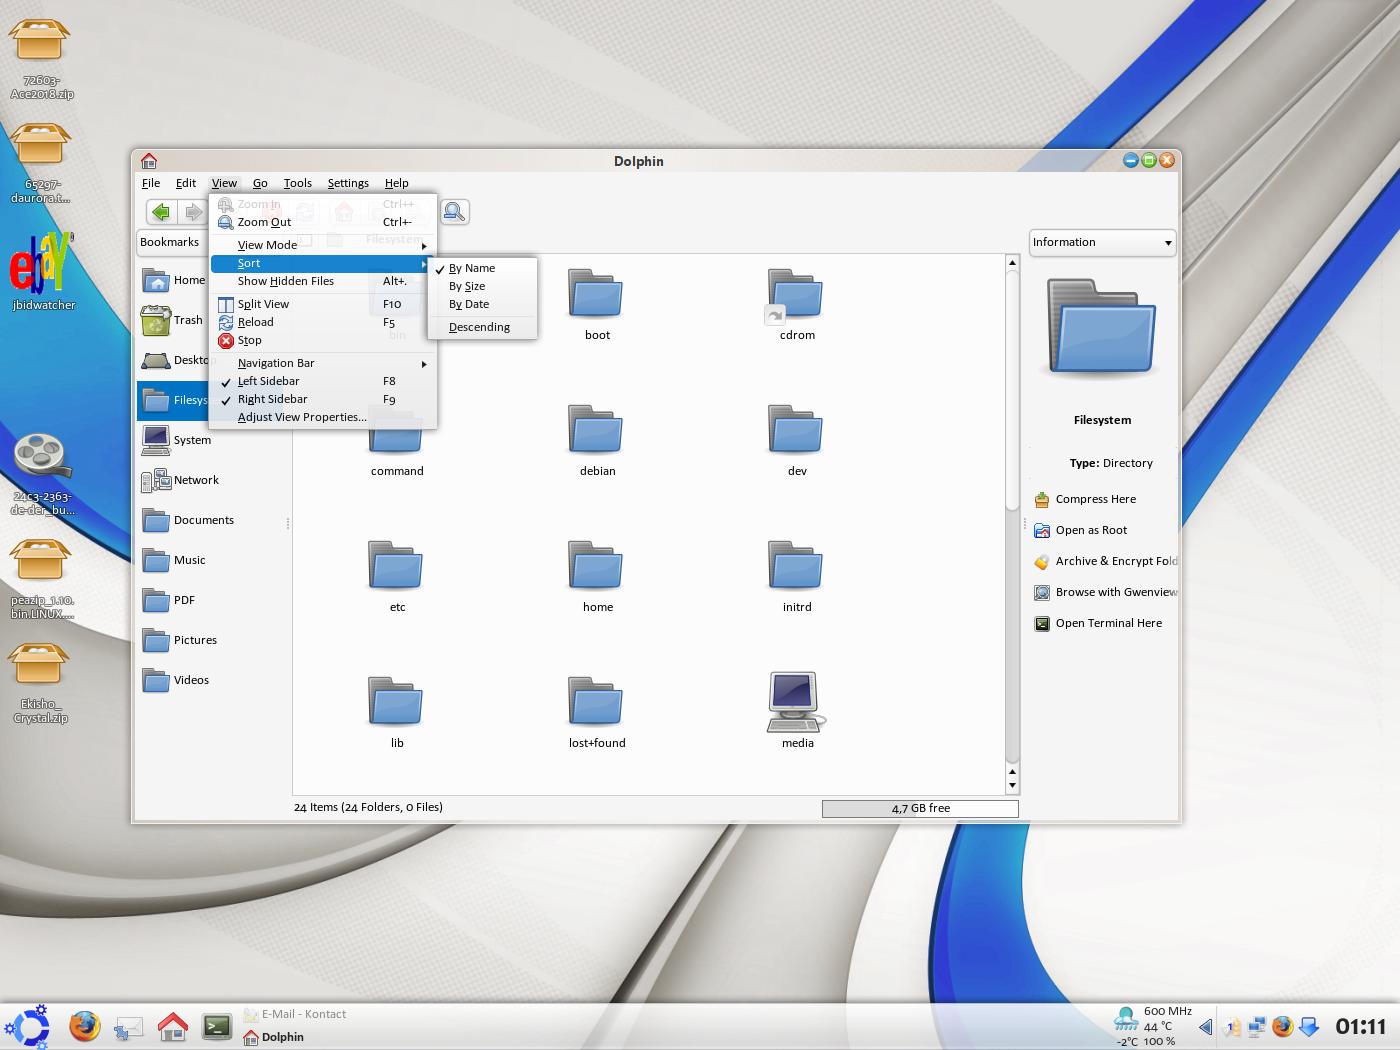1400x1050 pixels.
Task: Toggle Show Hidden Files
Action: click(x=323, y=281)
